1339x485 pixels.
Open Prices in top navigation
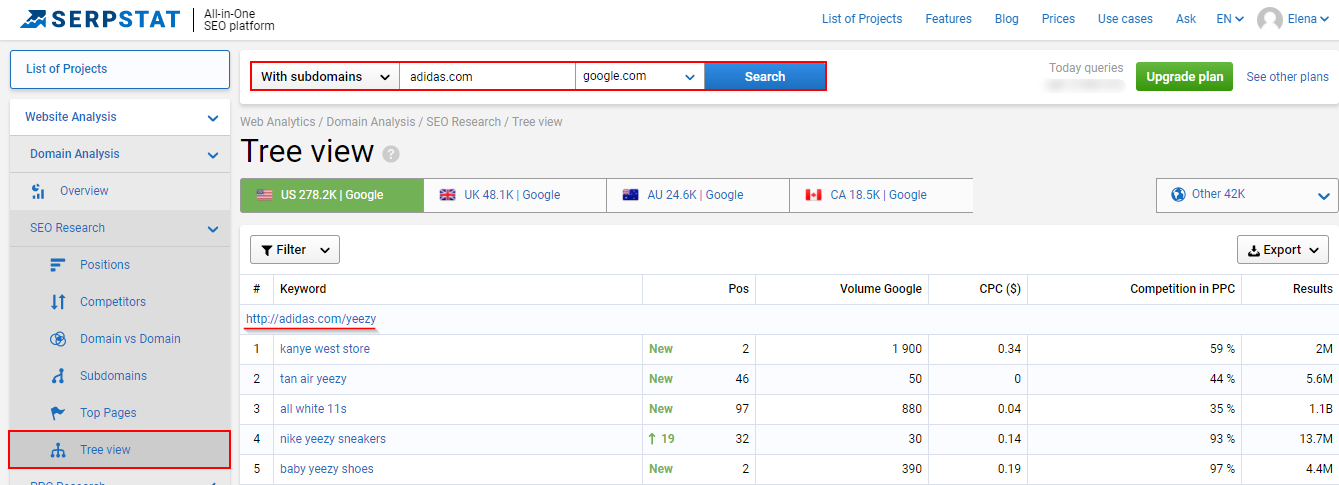(1058, 19)
